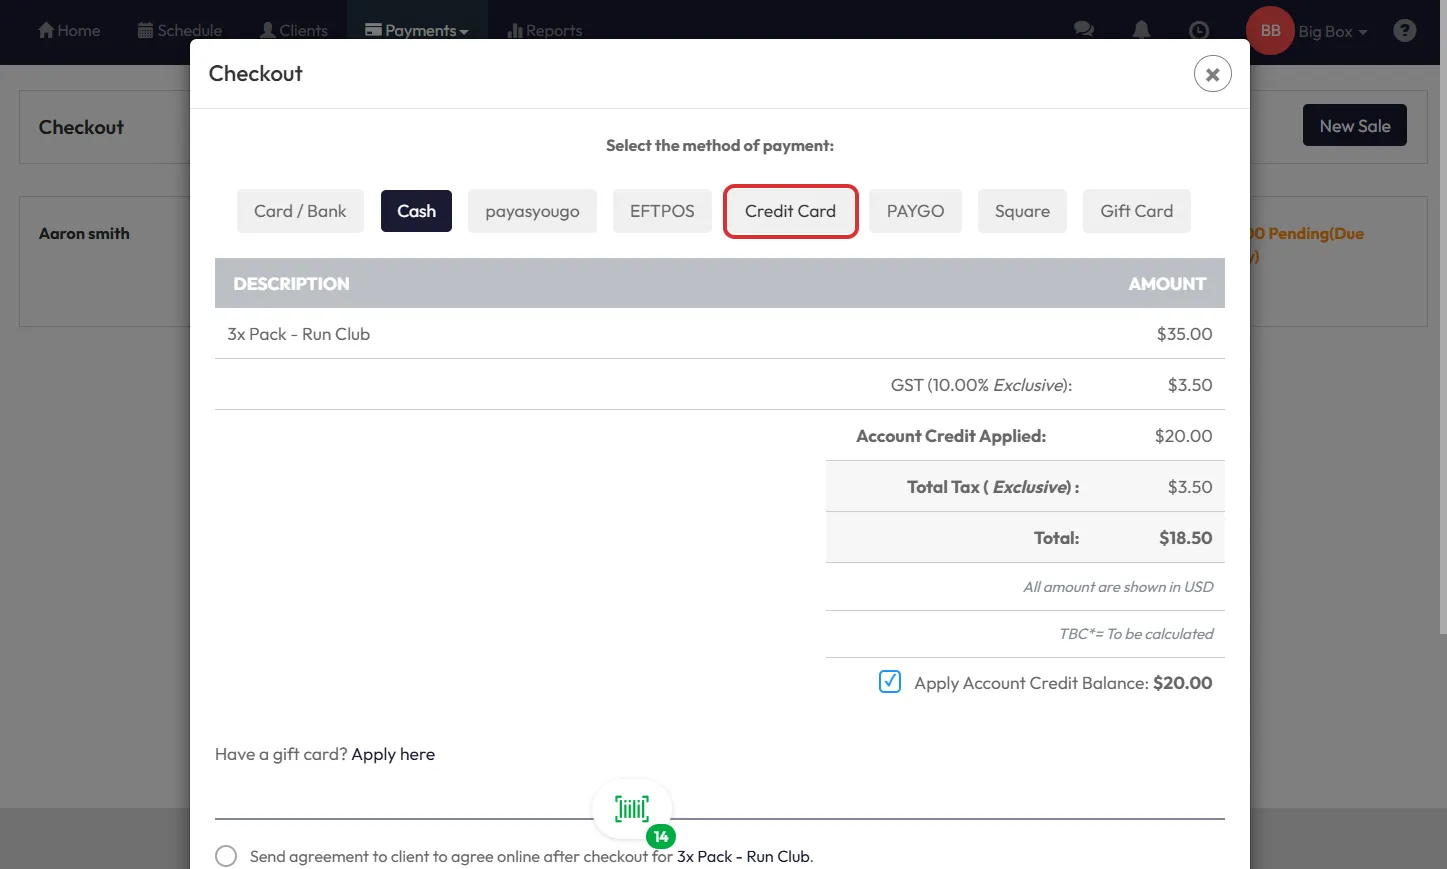This screenshot has height=869, width=1447.
Task: Open the notifications bell icon
Action: click(x=1141, y=30)
